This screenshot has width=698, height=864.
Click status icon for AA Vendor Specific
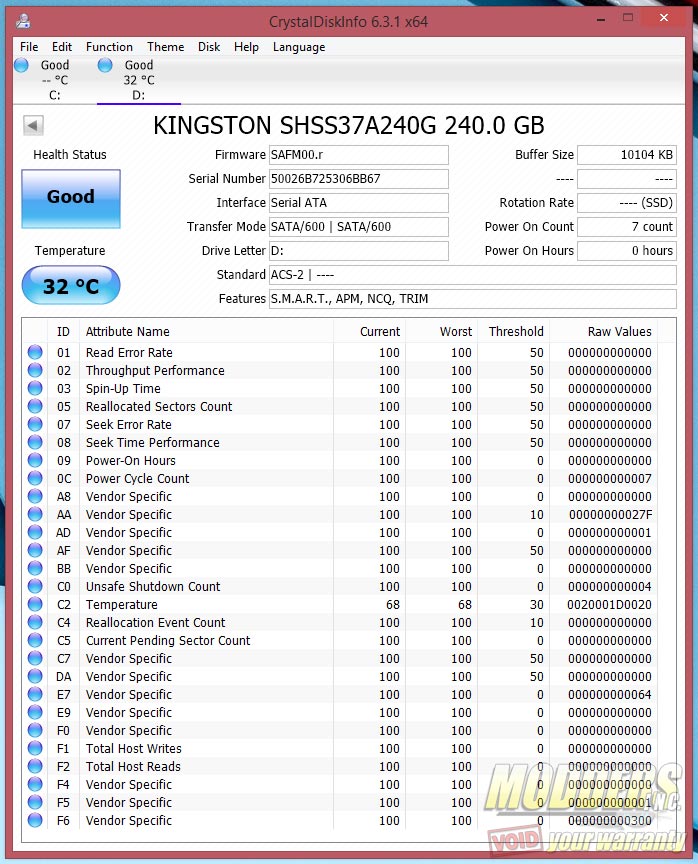tap(35, 514)
